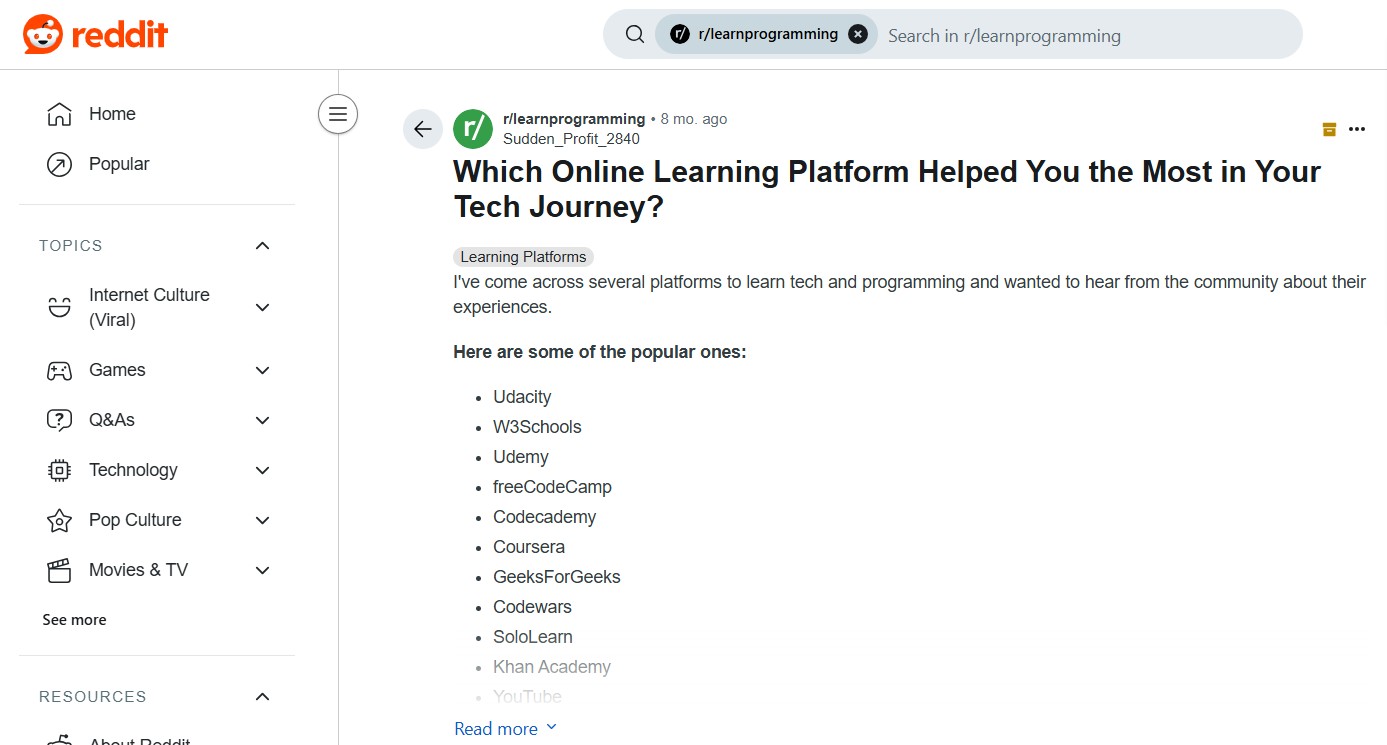Click See more under topics
Viewport: 1387px width, 745px height.
click(74, 620)
